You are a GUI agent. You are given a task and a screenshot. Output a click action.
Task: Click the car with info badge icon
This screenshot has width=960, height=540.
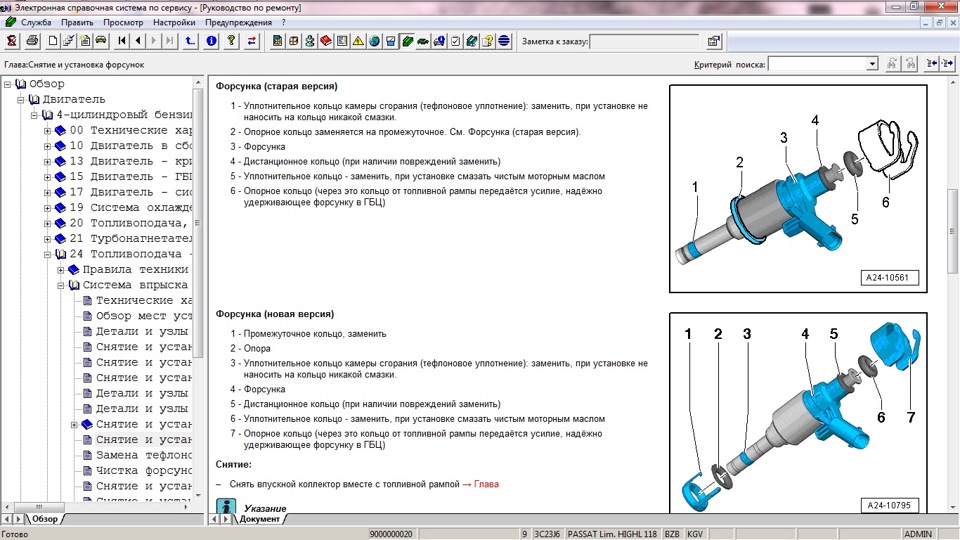(x=439, y=41)
